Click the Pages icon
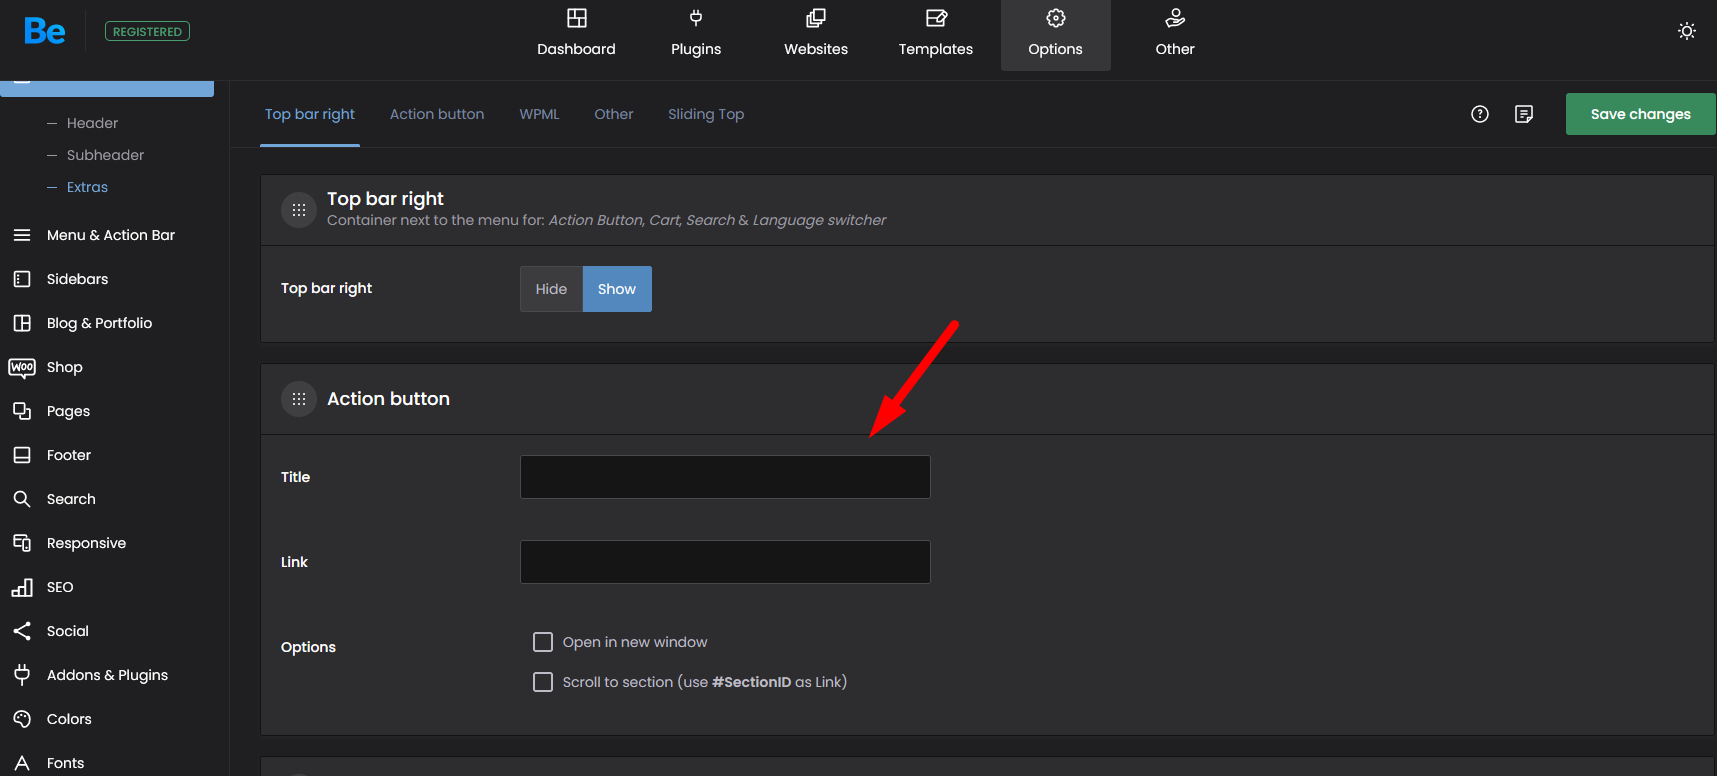The width and height of the screenshot is (1717, 776). (22, 411)
